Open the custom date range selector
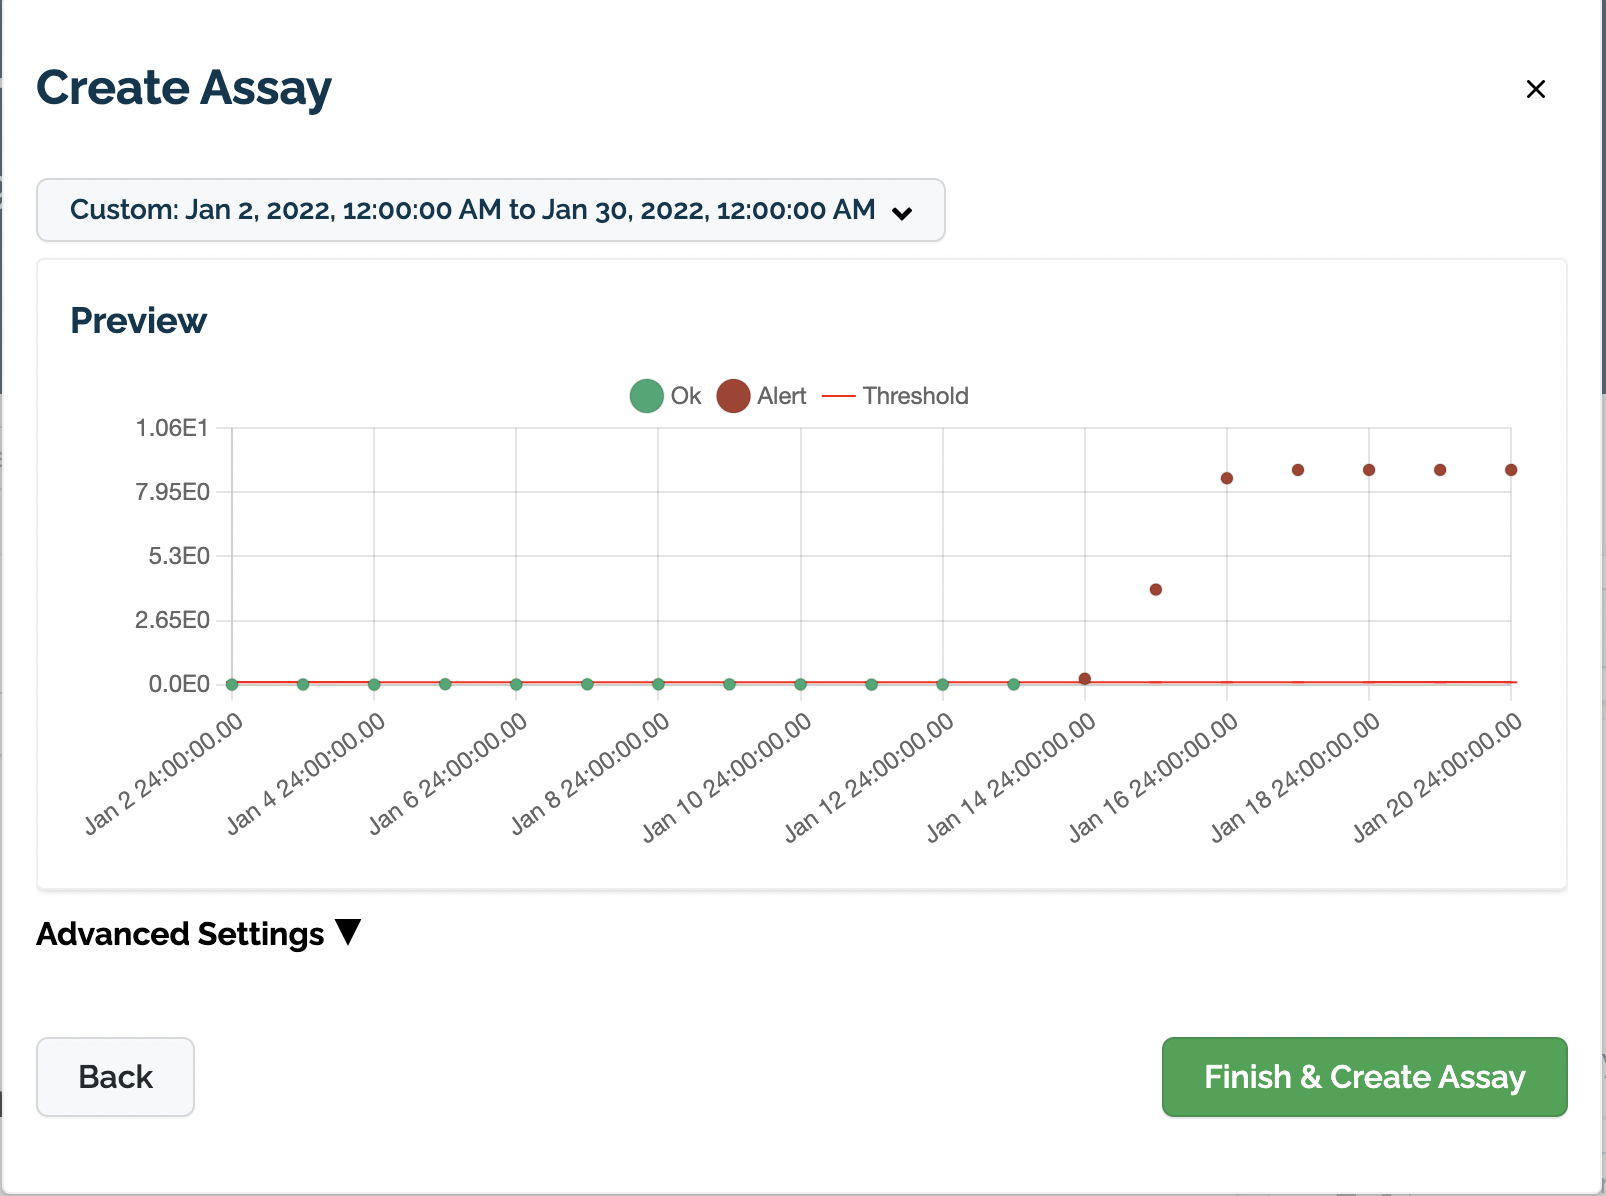Screen dimensions: 1606x1196 490,210
